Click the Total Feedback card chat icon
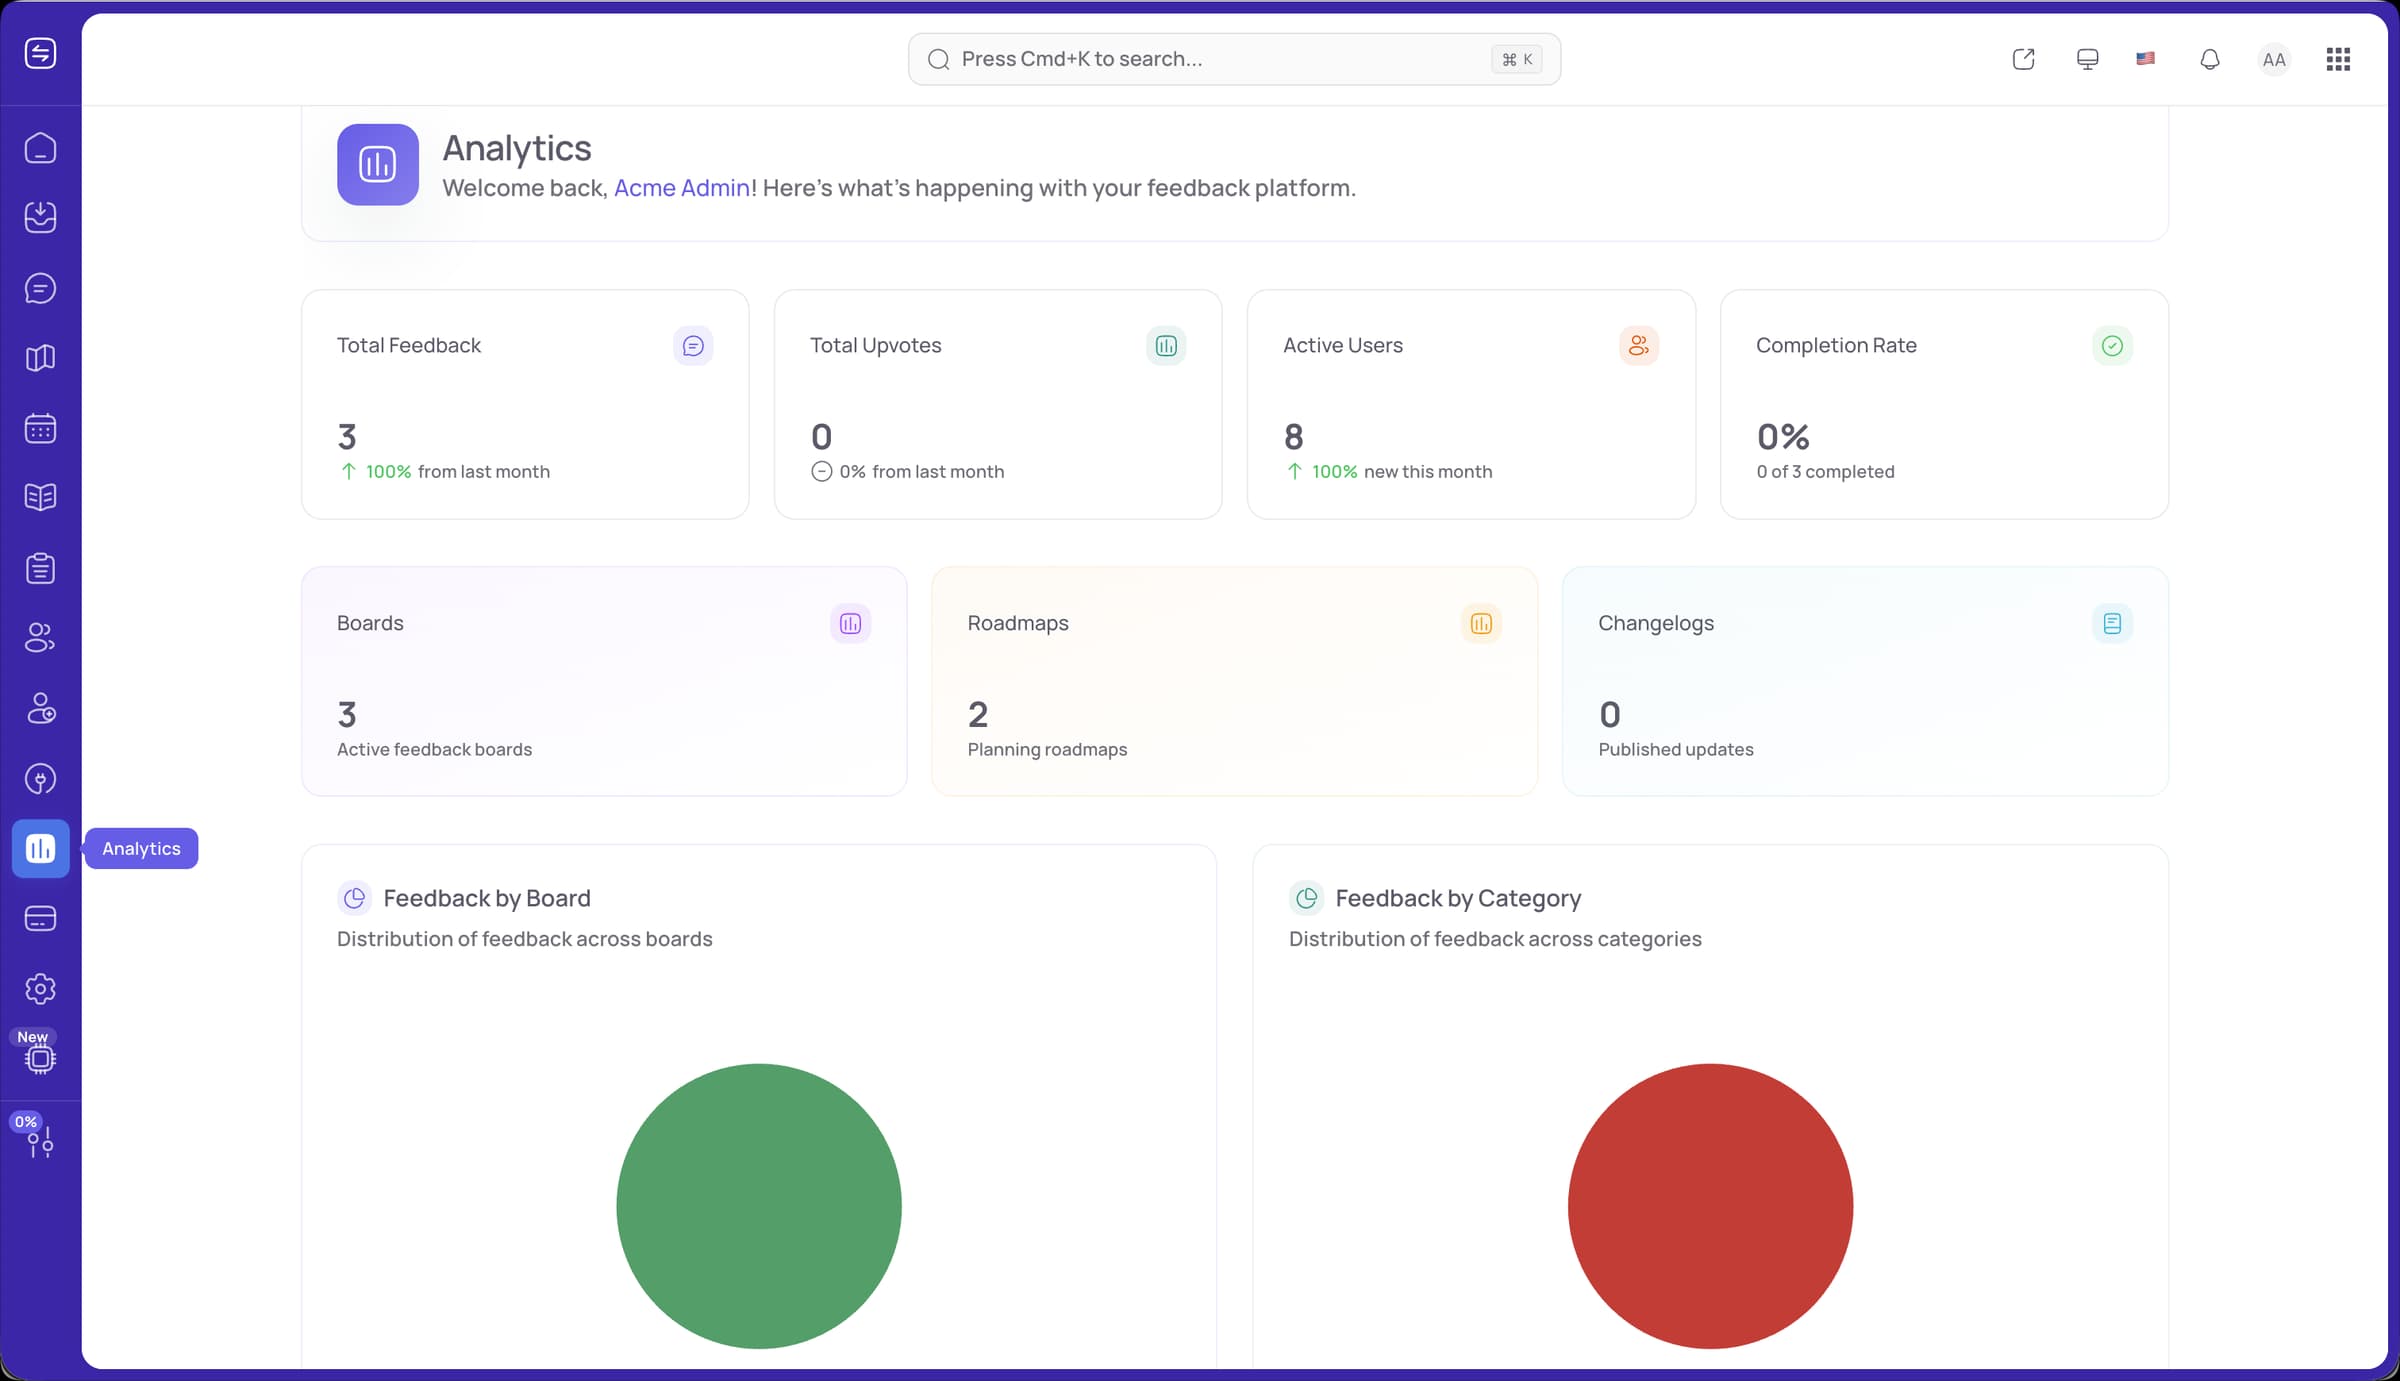 coord(693,346)
